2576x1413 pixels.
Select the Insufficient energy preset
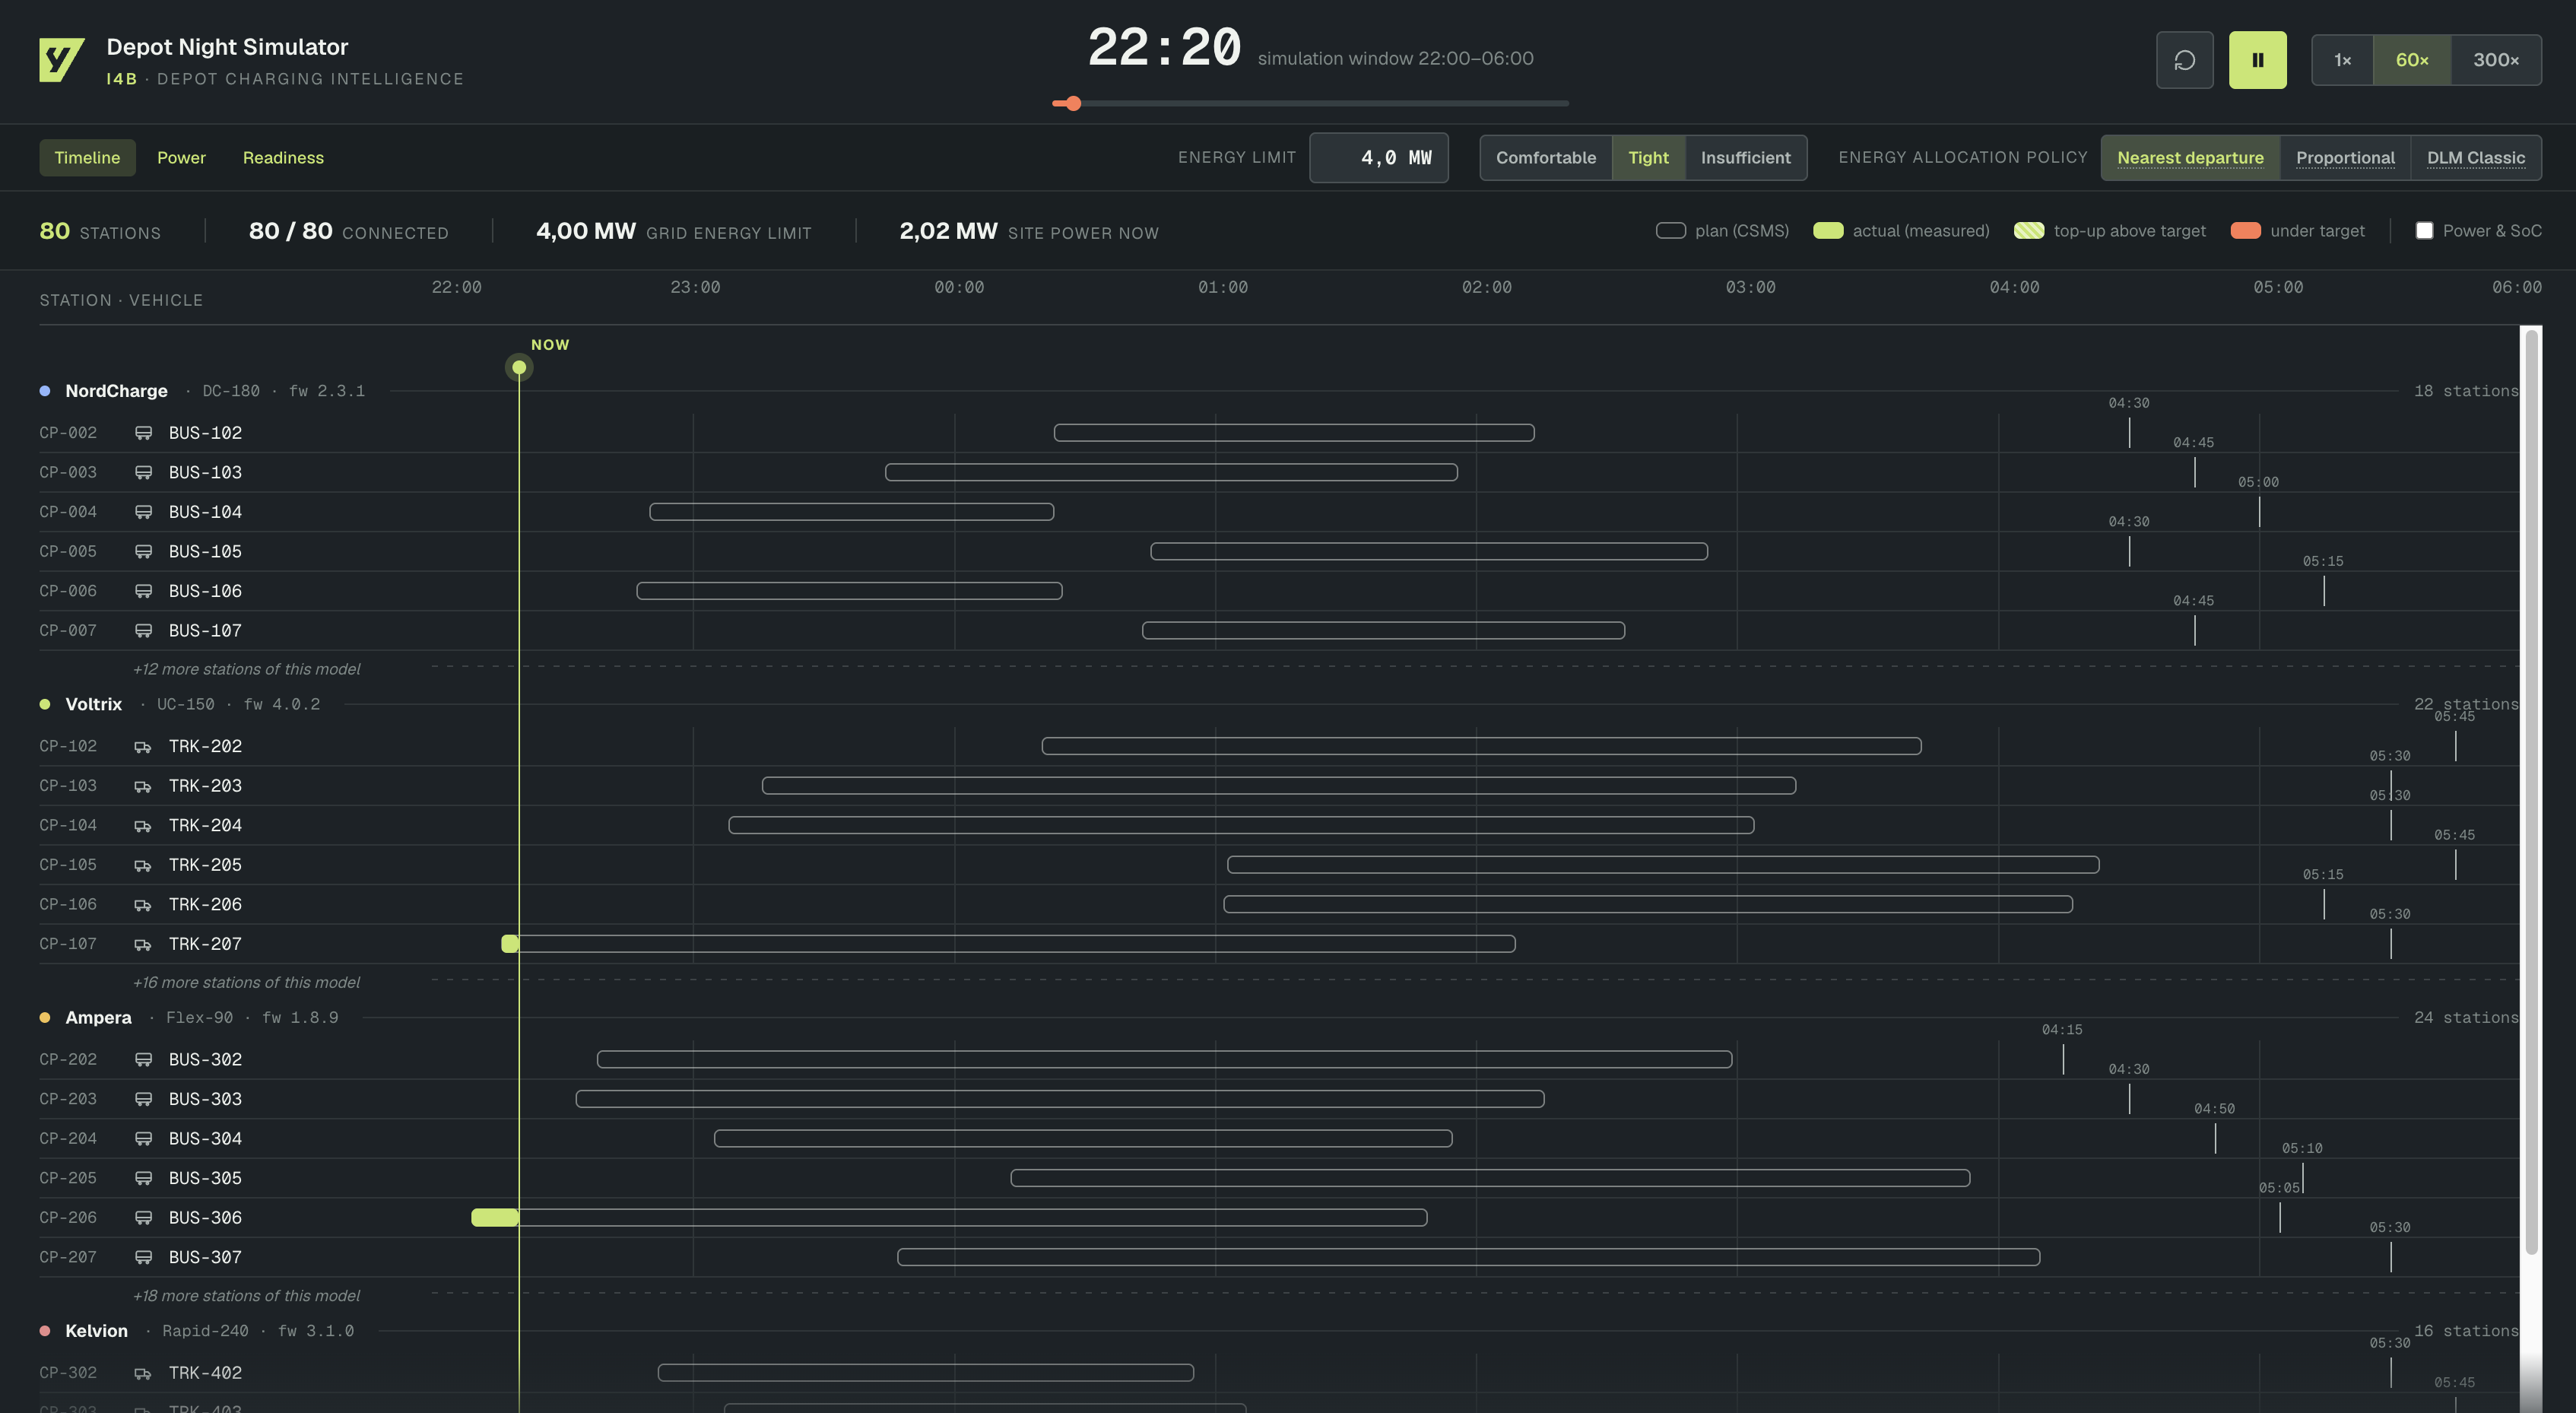pos(1745,158)
